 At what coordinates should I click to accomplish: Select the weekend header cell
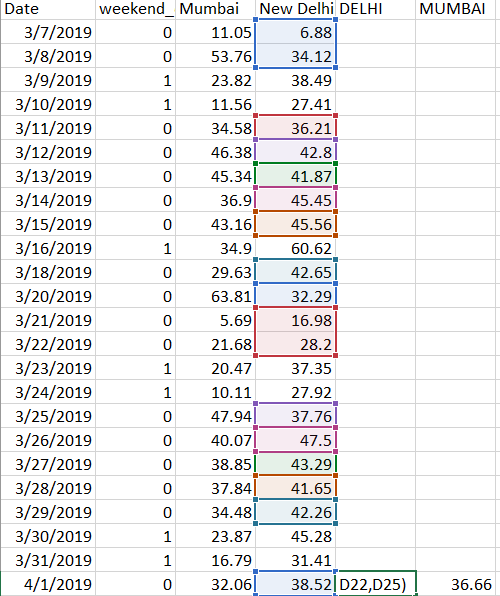pyautogui.click(x=135, y=9)
